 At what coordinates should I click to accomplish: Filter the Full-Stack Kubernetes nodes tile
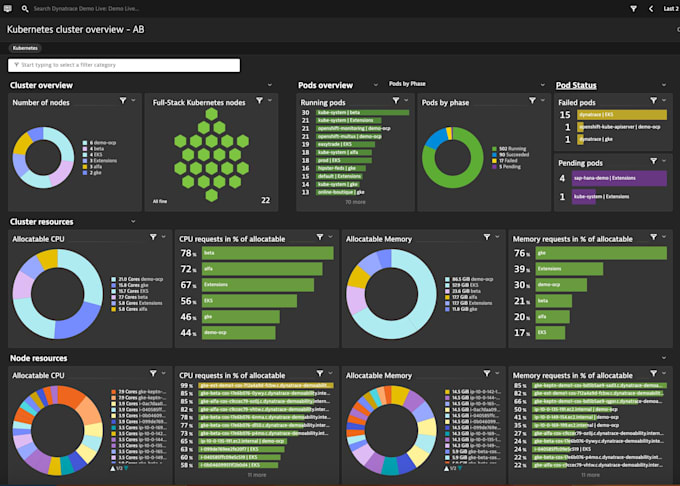pos(259,101)
